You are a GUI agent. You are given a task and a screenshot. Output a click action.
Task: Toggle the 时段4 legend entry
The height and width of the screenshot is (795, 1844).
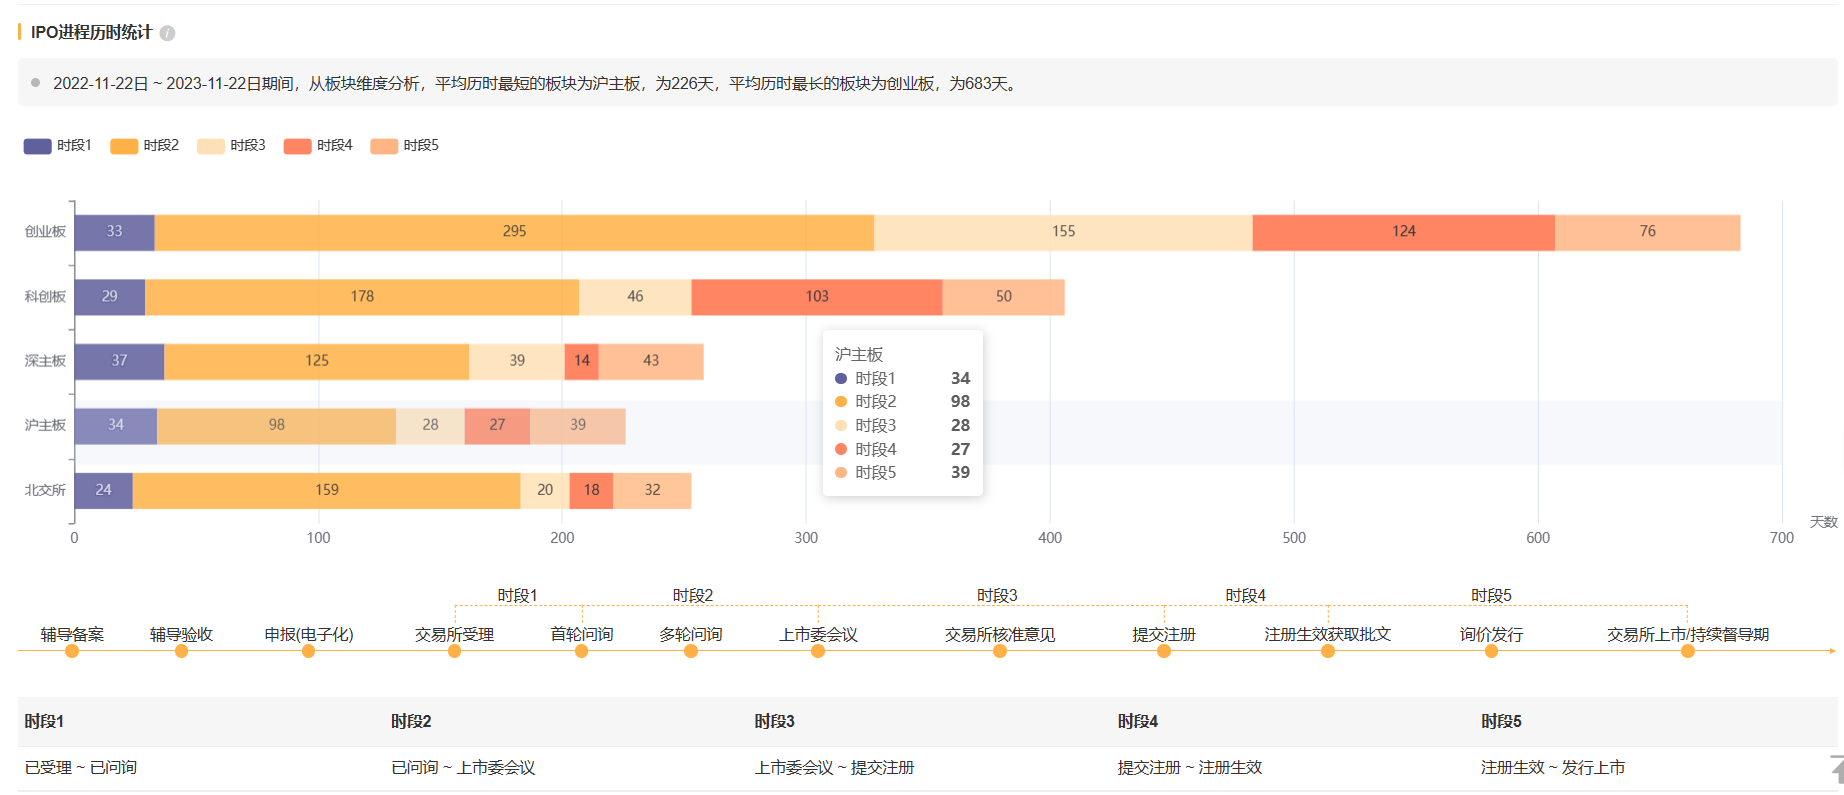(318, 146)
